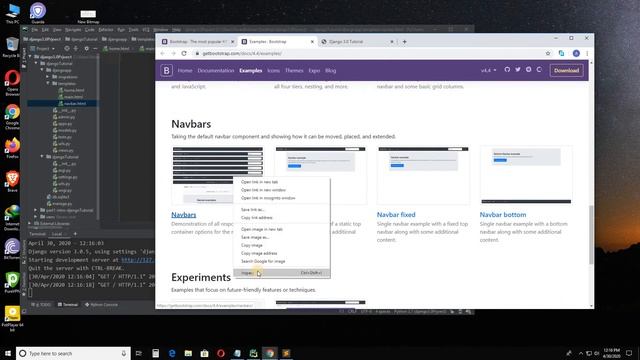Click the Windows search box

[73, 353]
